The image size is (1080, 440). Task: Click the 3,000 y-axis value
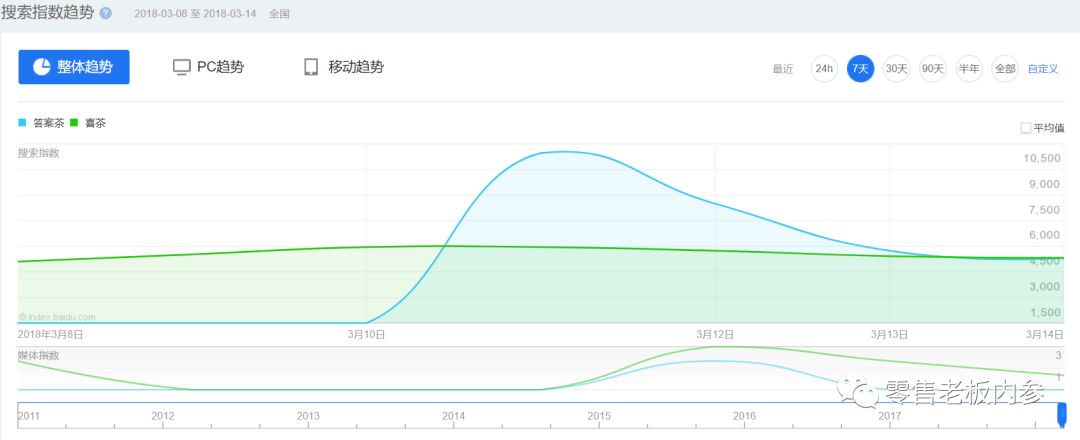click(x=1045, y=286)
